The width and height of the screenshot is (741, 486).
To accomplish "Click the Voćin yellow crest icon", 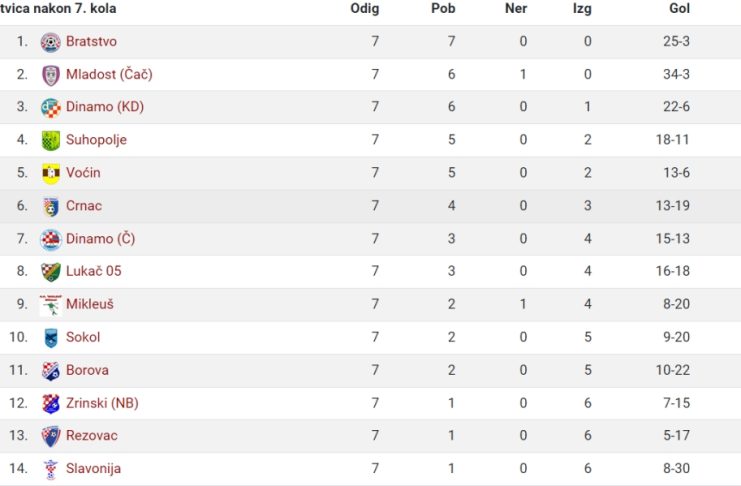I will click(51, 174).
